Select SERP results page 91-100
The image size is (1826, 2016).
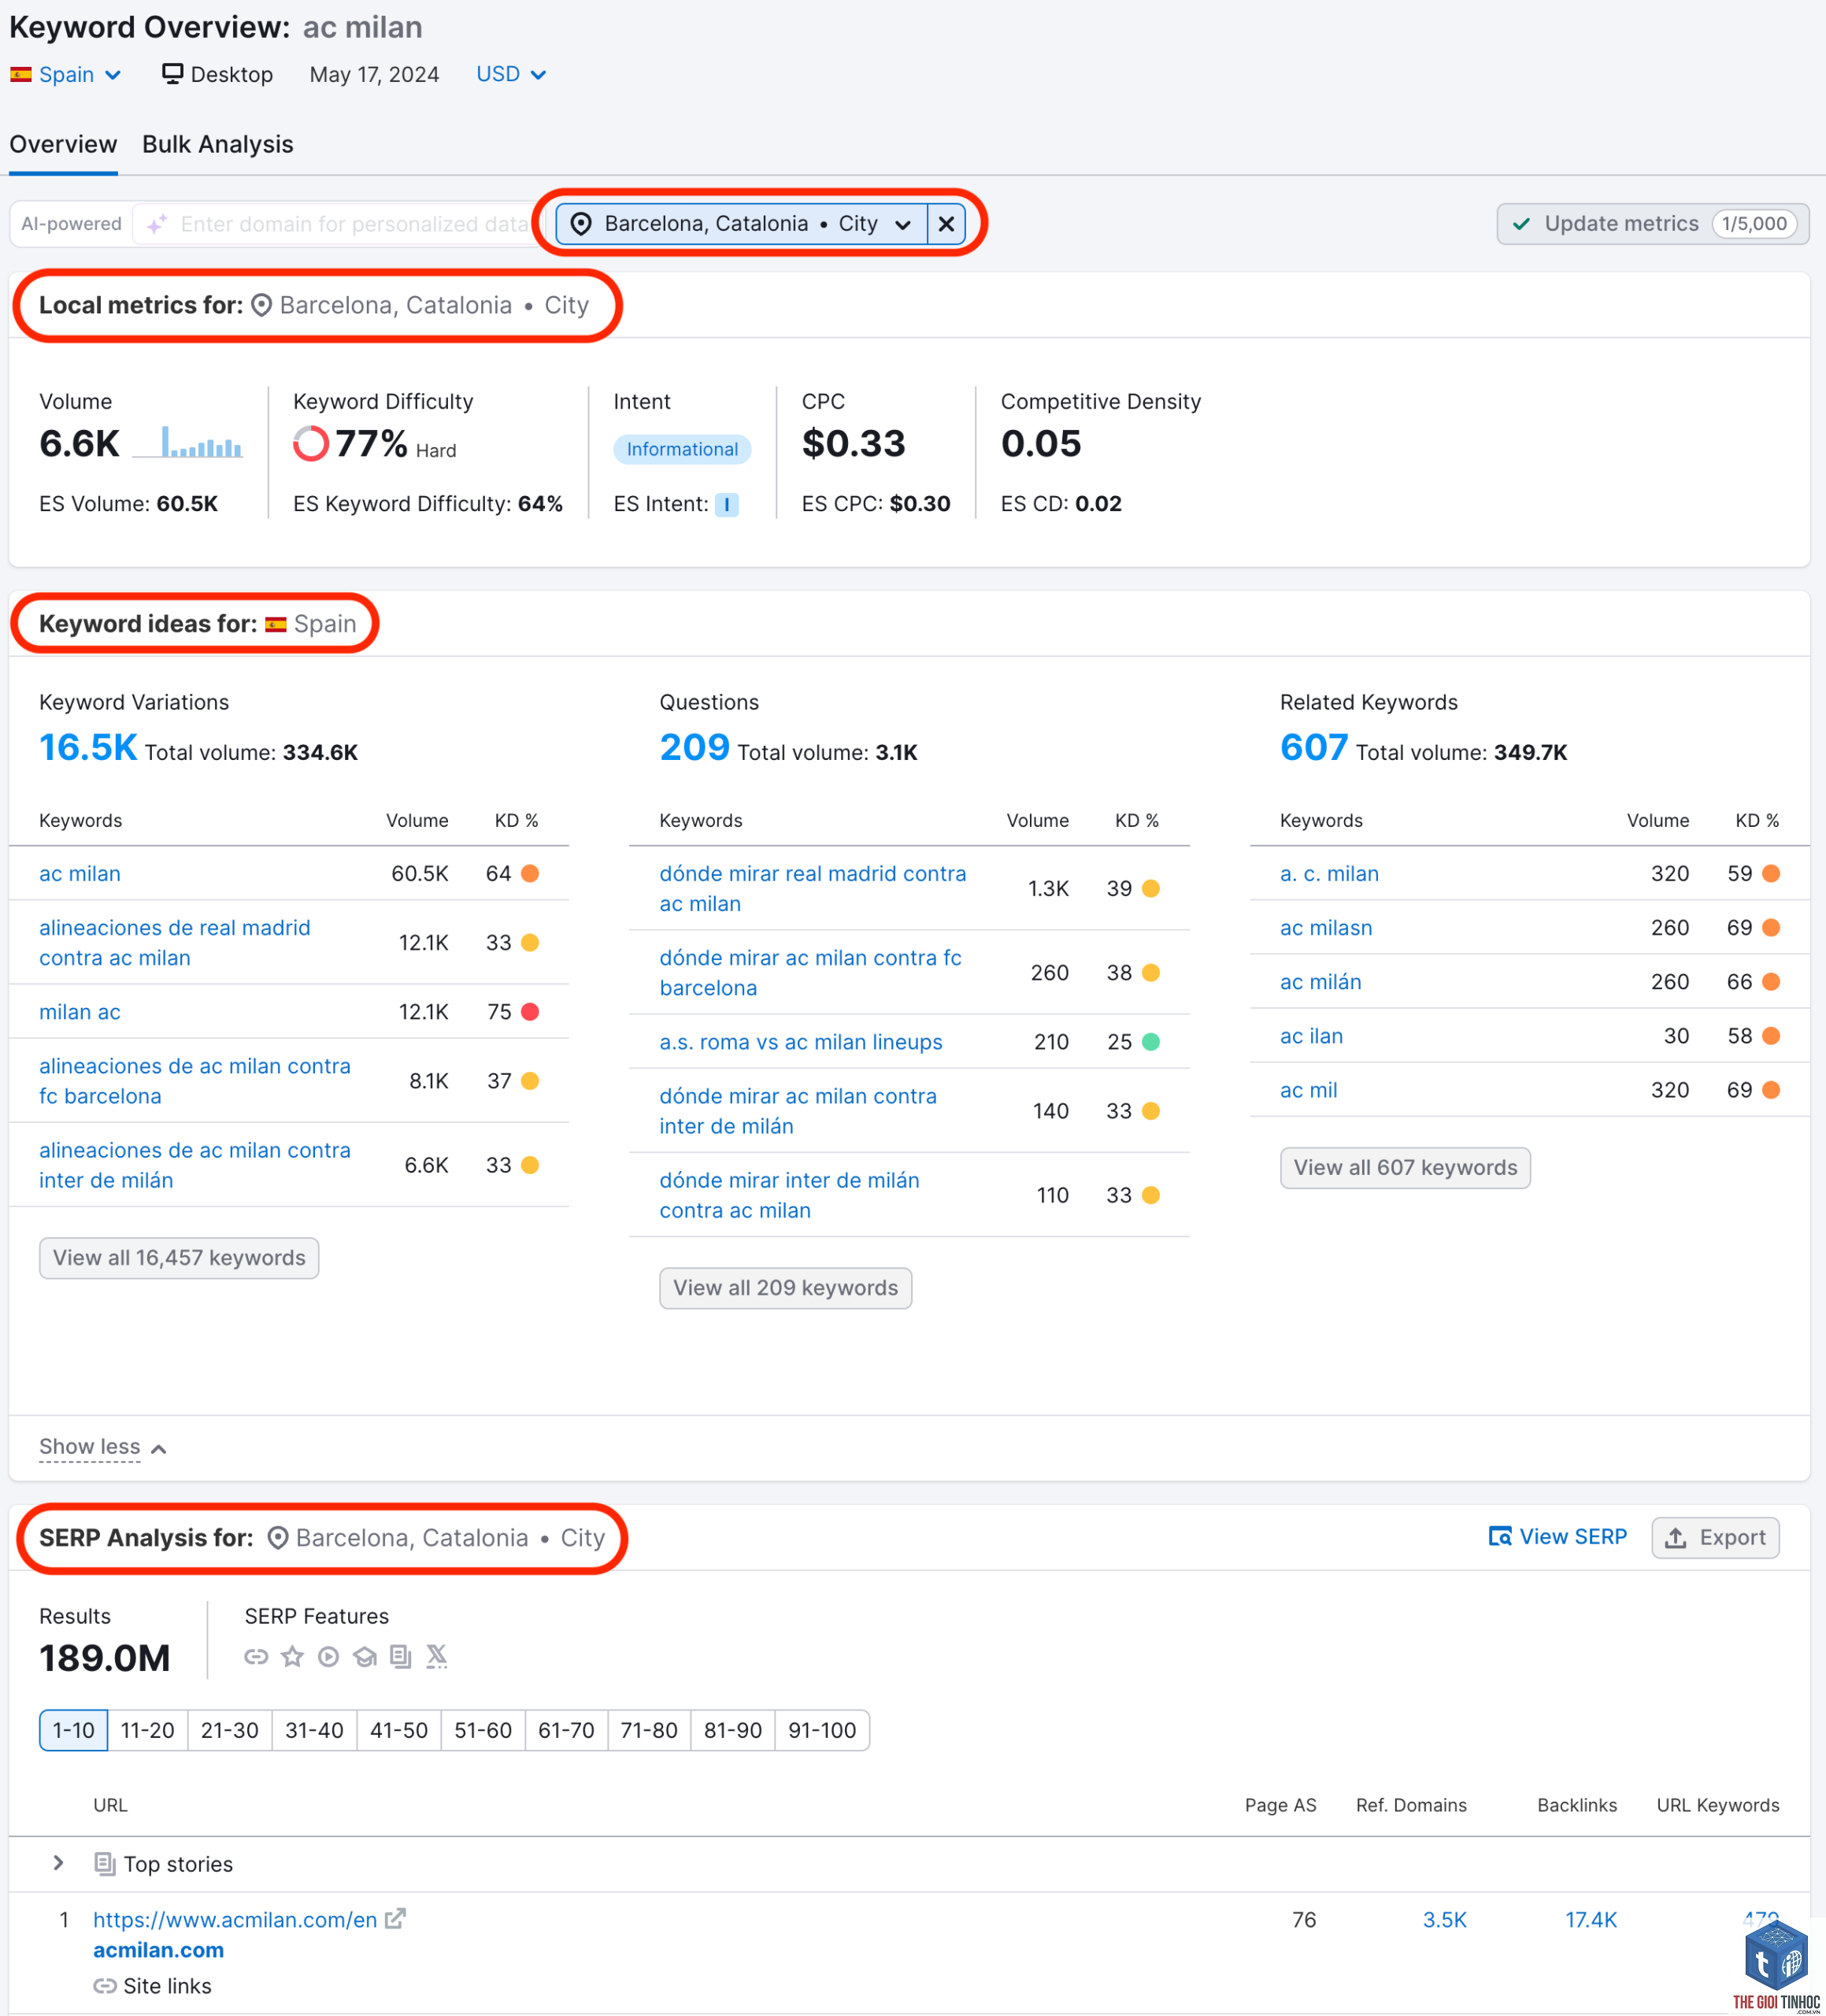click(x=822, y=1730)
